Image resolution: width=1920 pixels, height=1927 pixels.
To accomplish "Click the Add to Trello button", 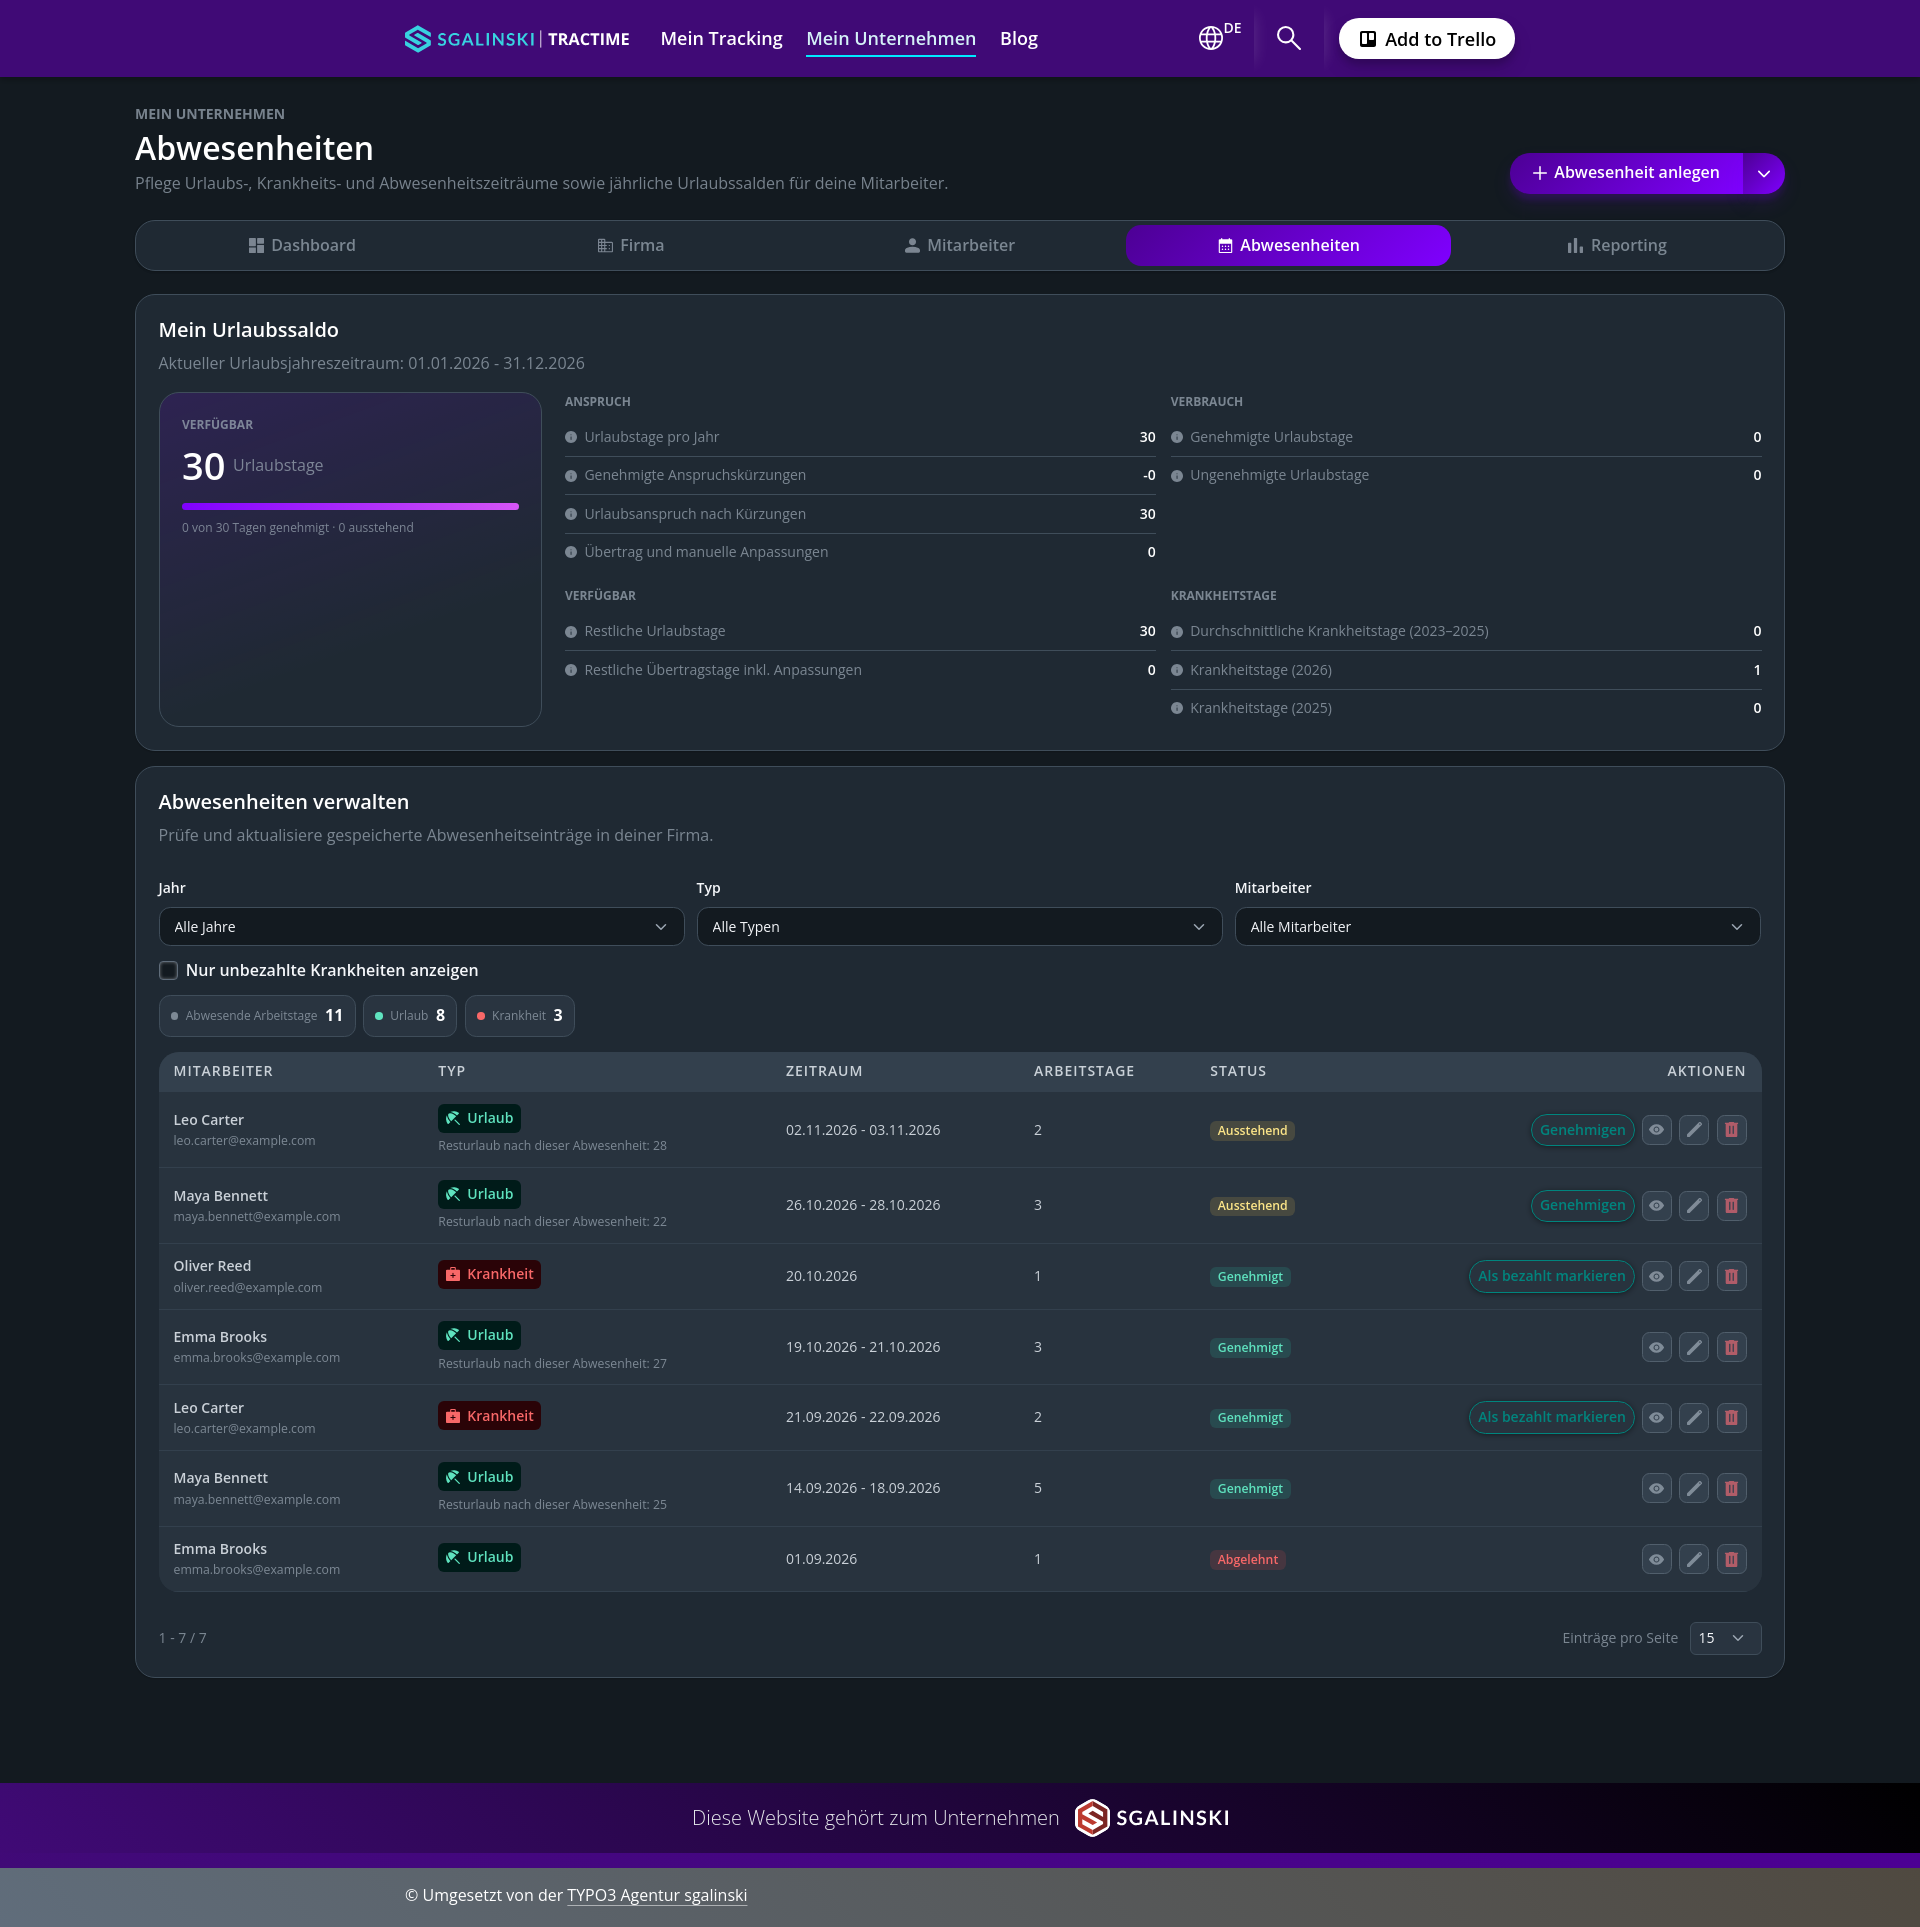I will (x=1426, y=39).
